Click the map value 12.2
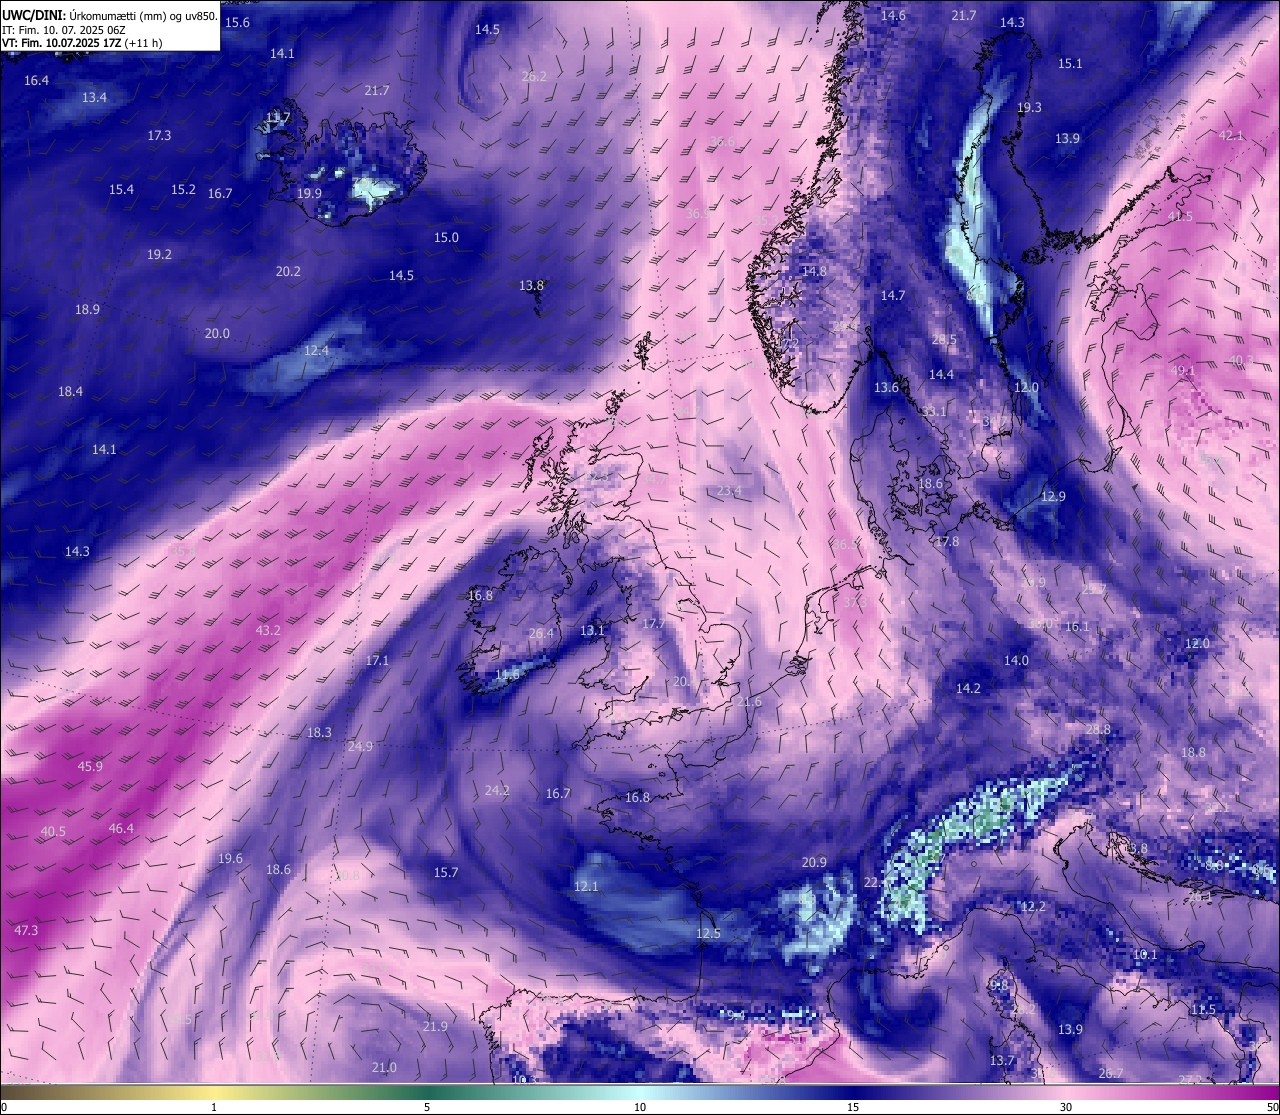The image size is (1280, 1115). (1033, 906)
